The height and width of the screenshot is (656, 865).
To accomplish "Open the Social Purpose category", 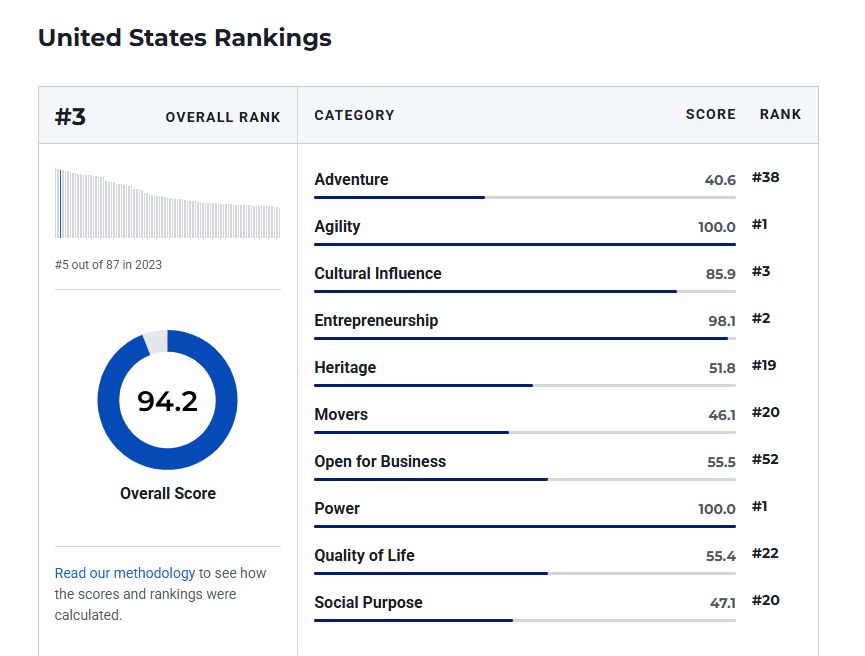I will point(368,603).
